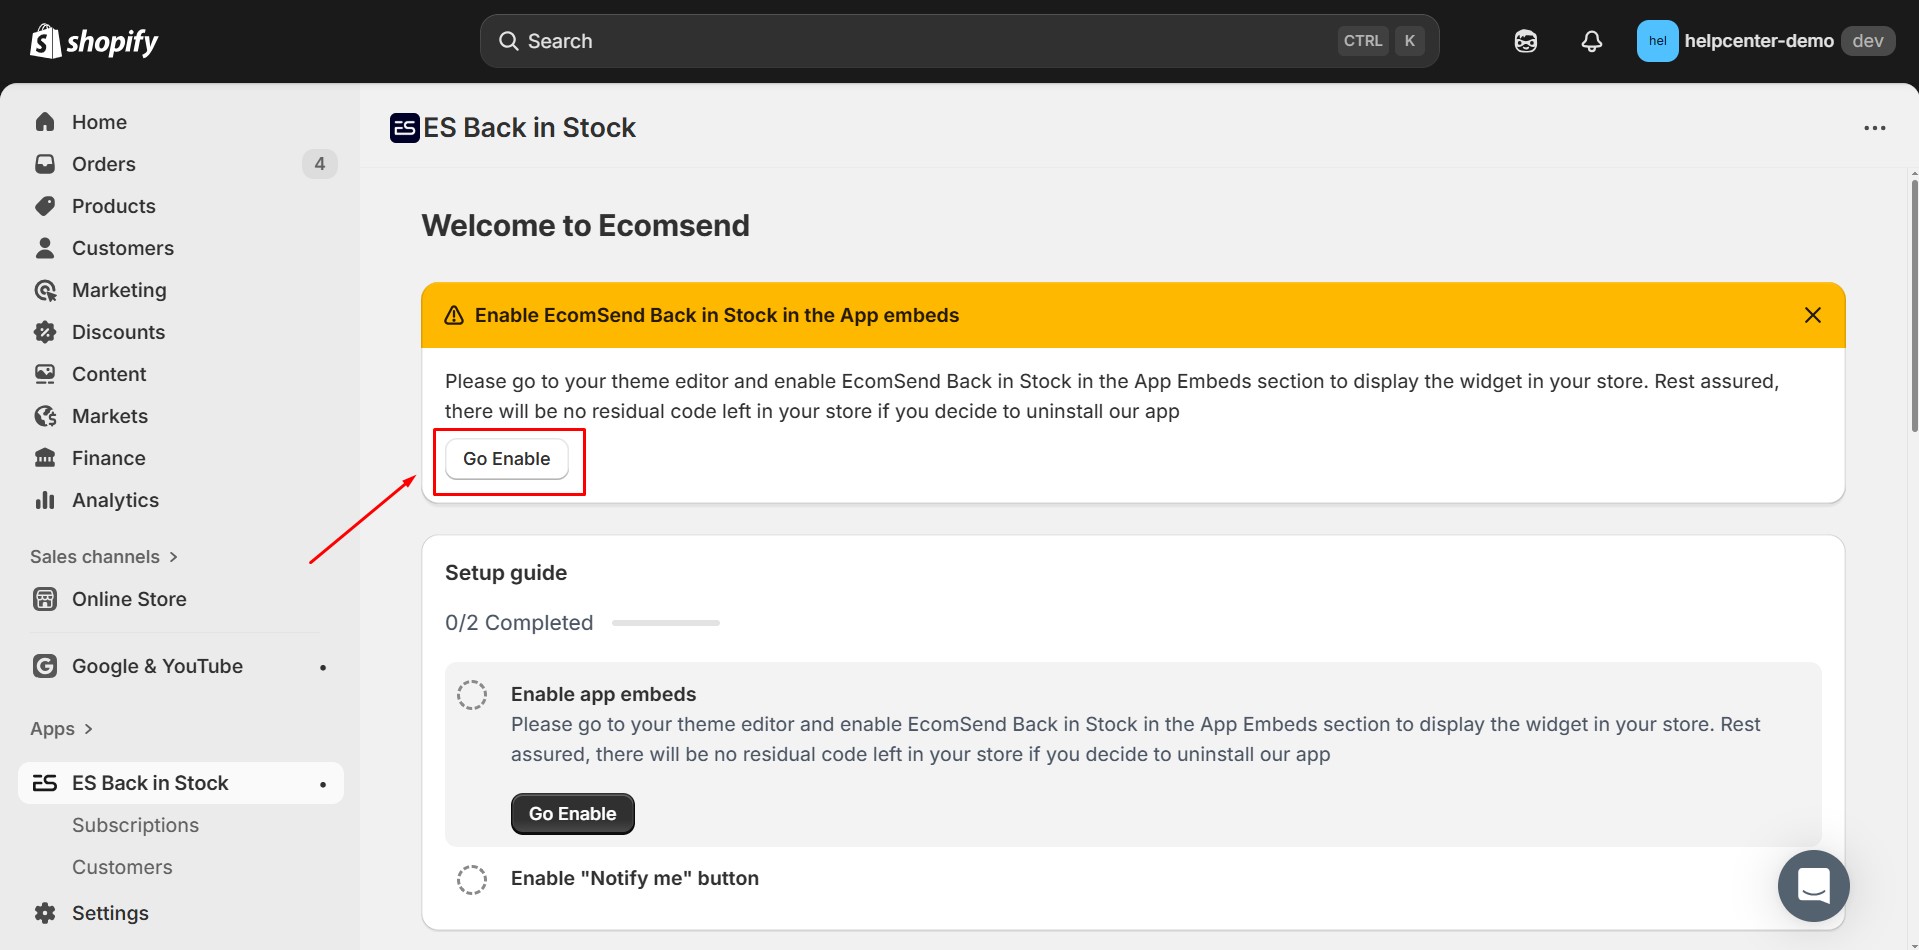Open Customers under ES Back in Stock
Image resolution: width=1919 pixels, height=950 pixels.
[121, 866]
